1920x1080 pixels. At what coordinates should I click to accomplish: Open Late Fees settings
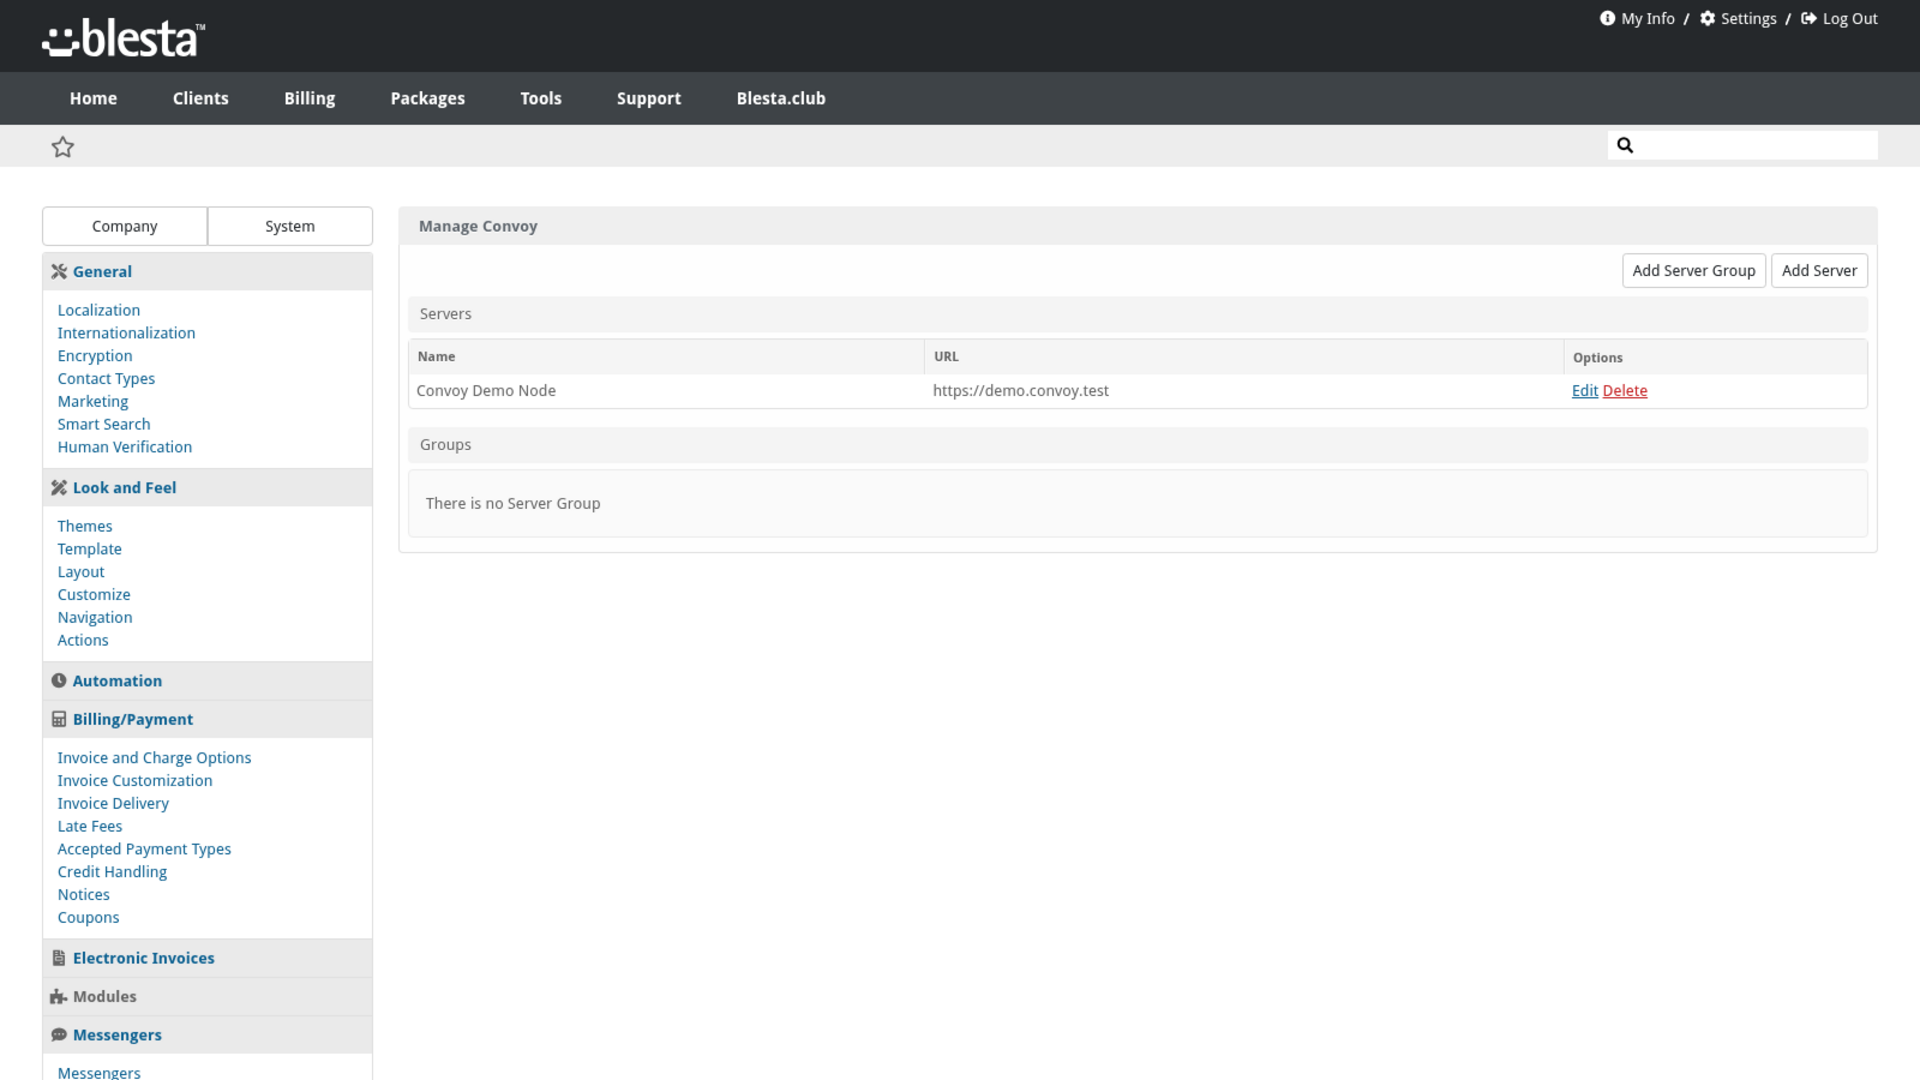coord(90,827)
